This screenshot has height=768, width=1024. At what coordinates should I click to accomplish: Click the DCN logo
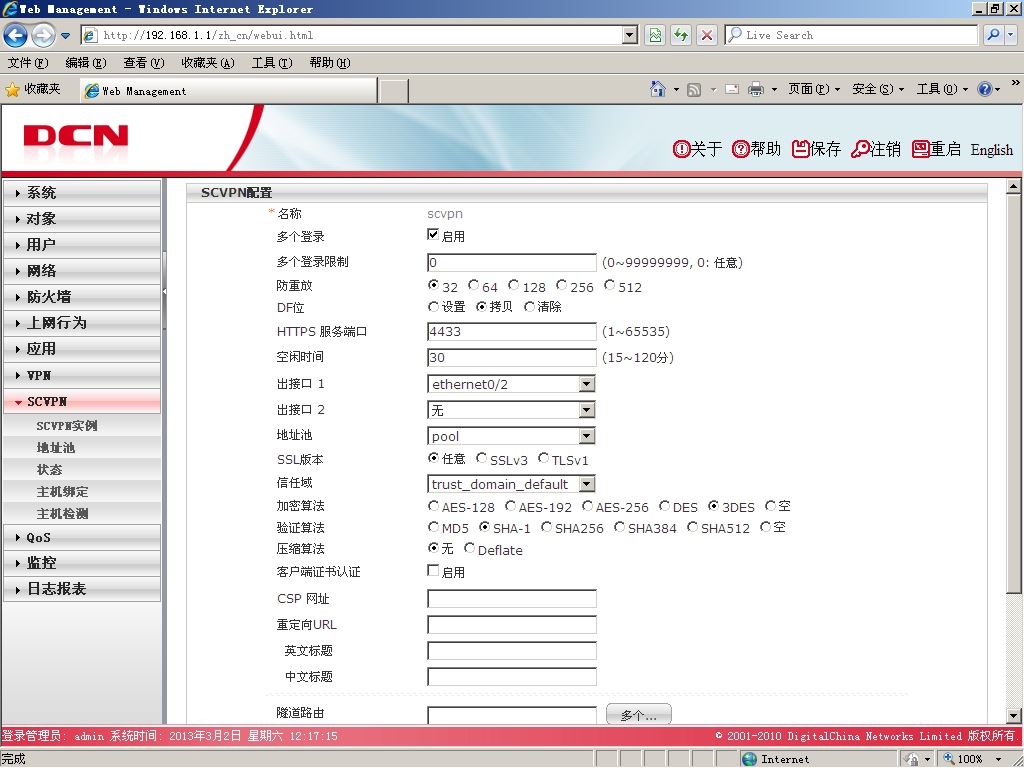(75, 136)
